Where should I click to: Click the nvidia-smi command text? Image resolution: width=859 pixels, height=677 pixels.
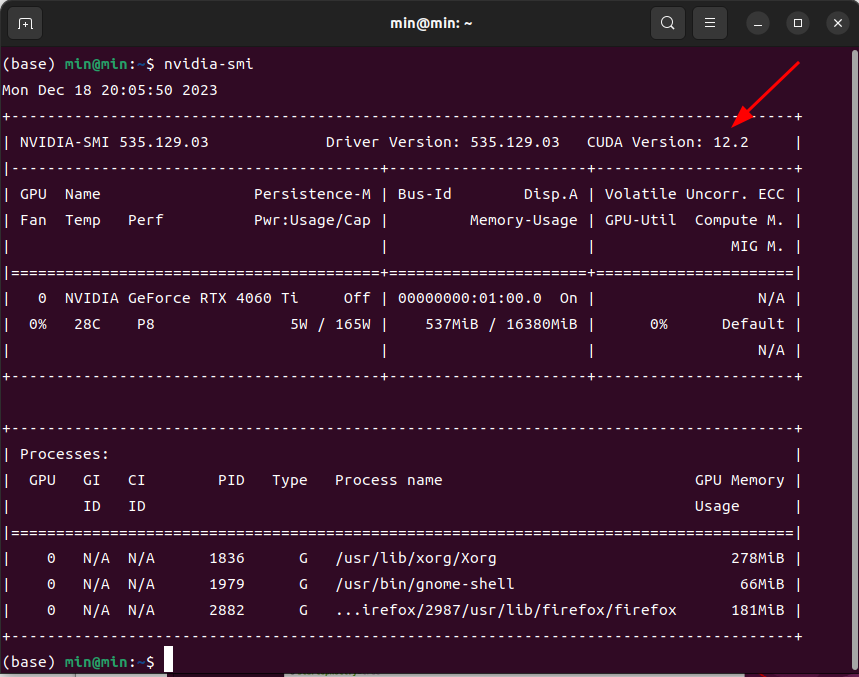pyautogui.click(x=208, y=64)
